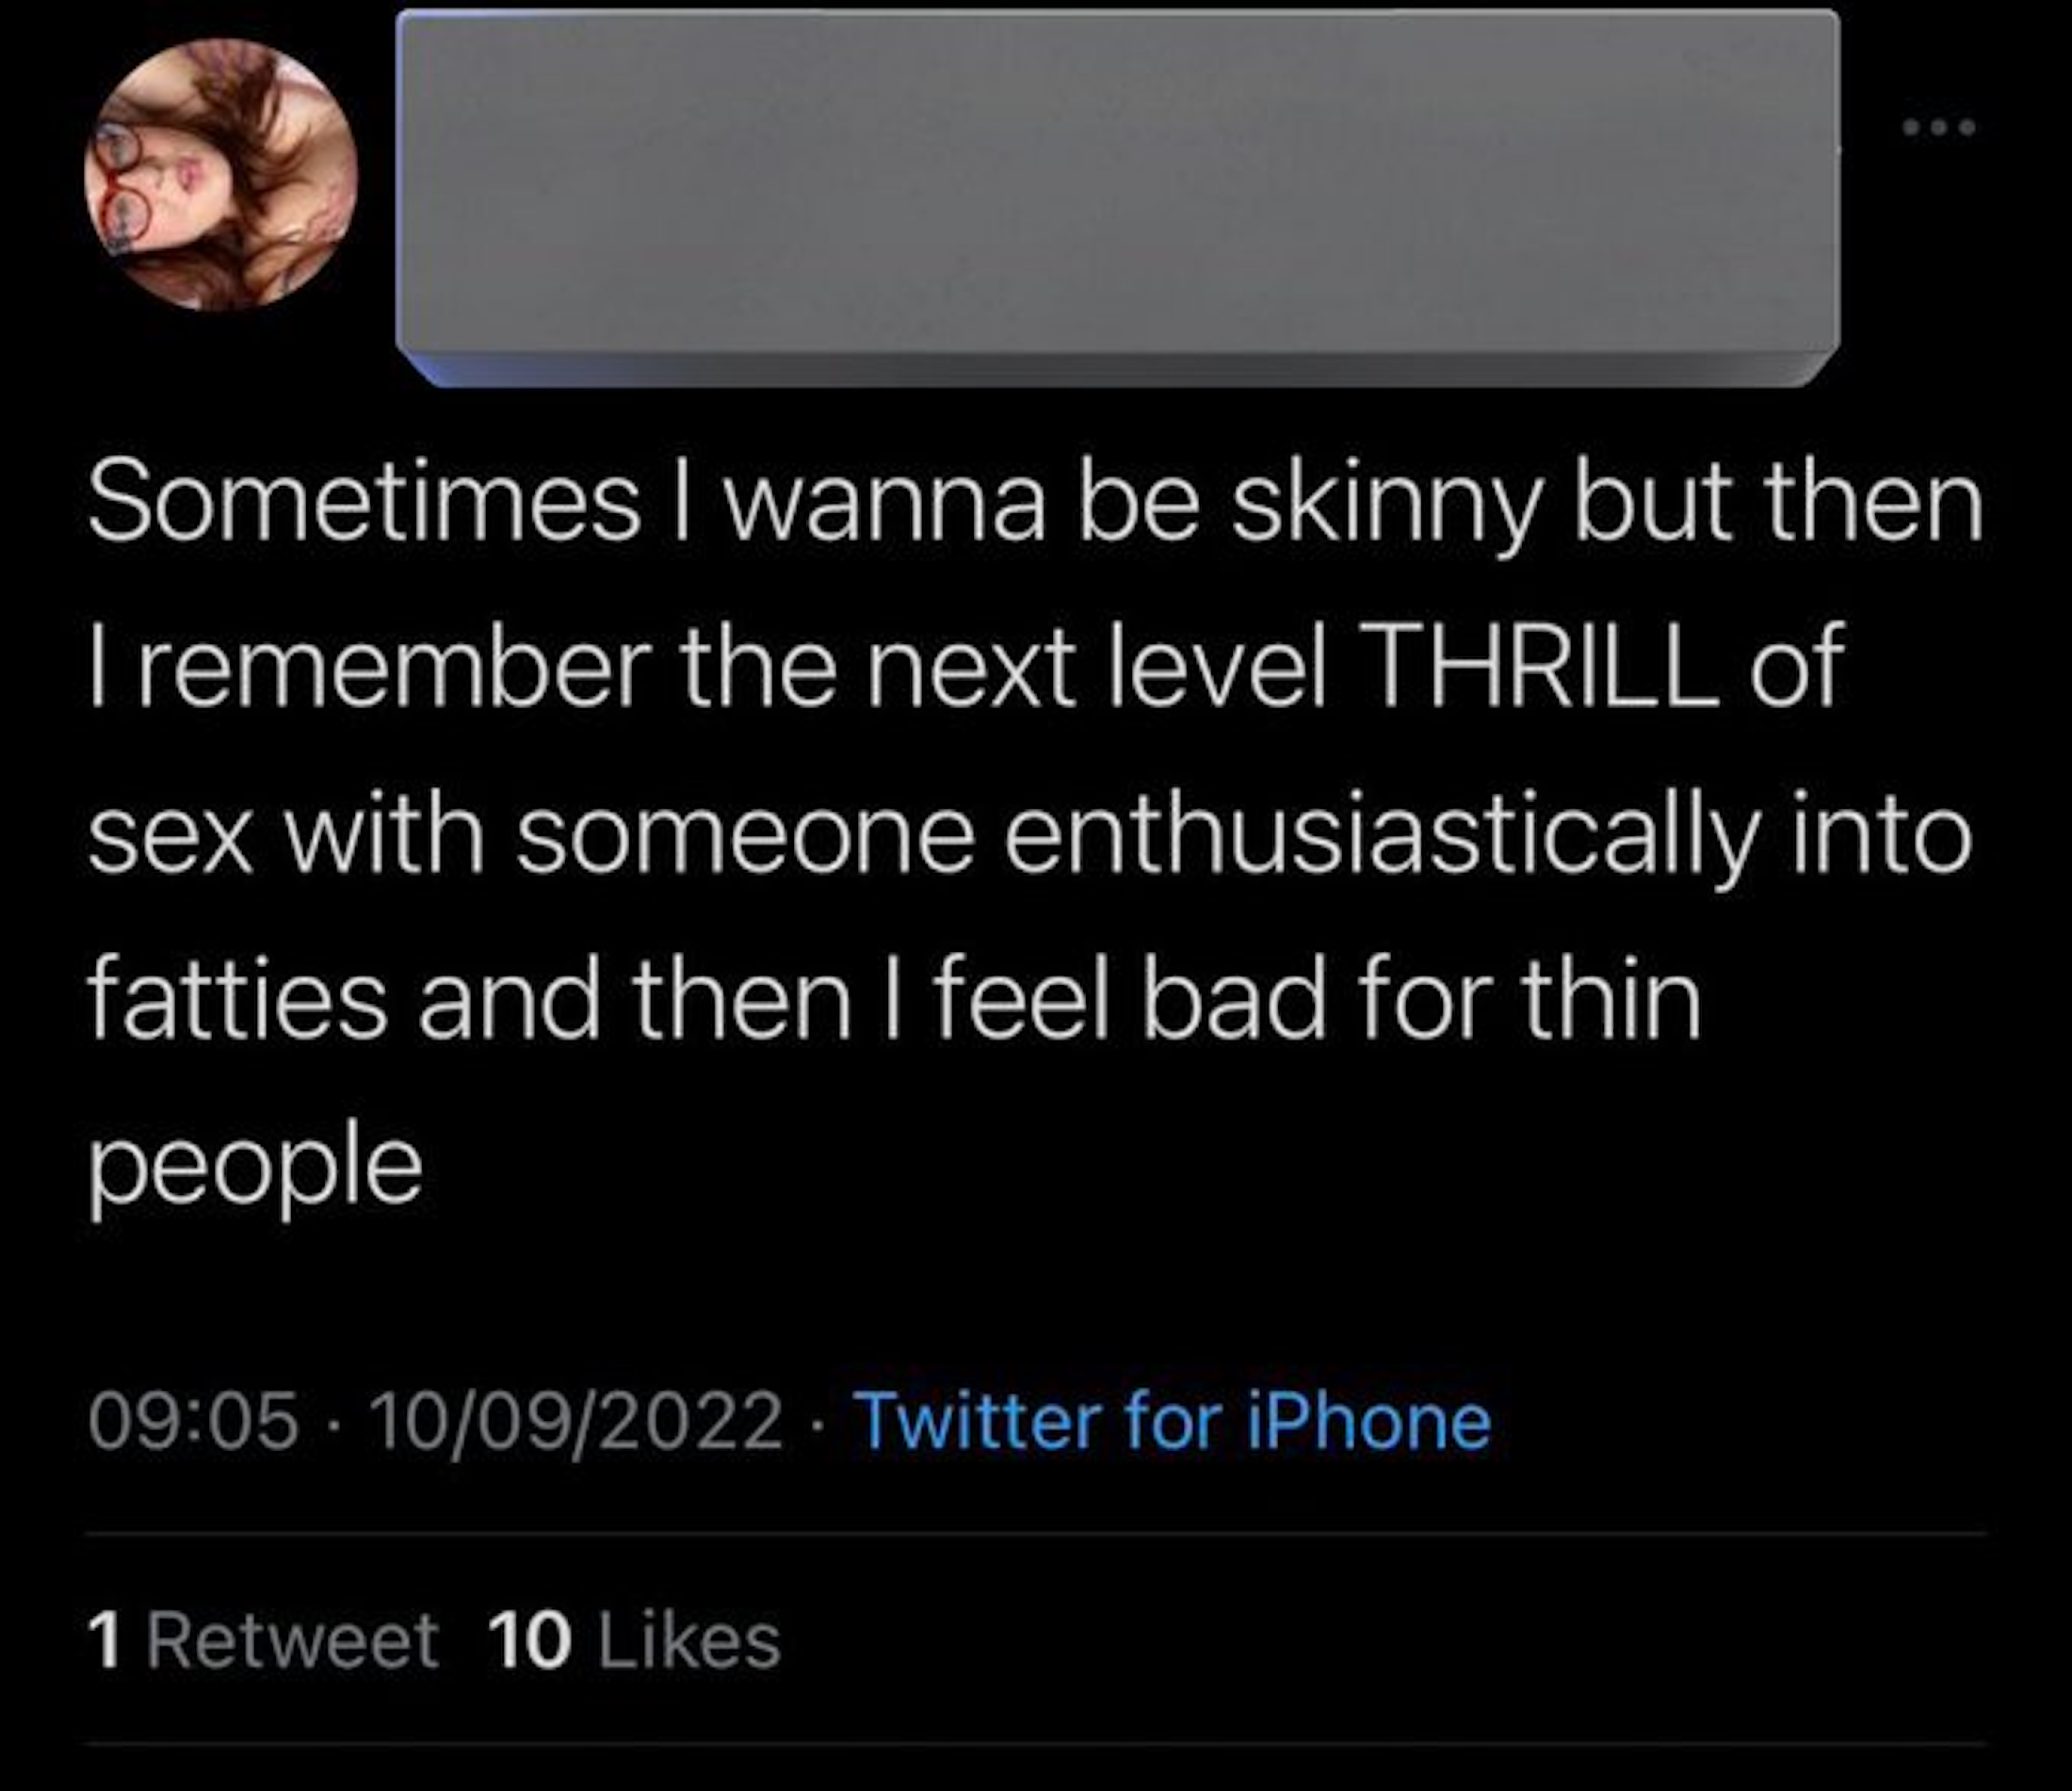Click the 10/09/2022 date
The image size is (2072, 1791).
click(x=576, y=1421)
